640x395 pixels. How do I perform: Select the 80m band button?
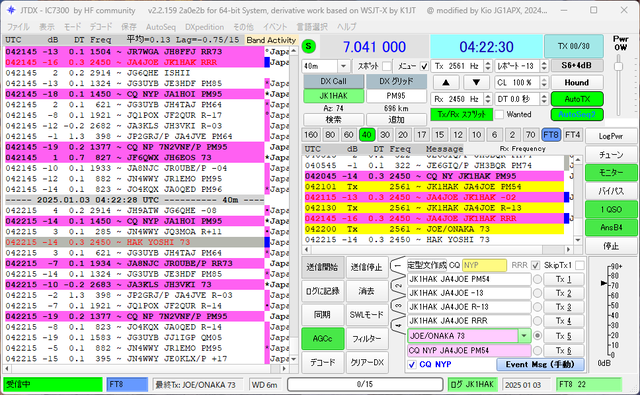[330, 135]
